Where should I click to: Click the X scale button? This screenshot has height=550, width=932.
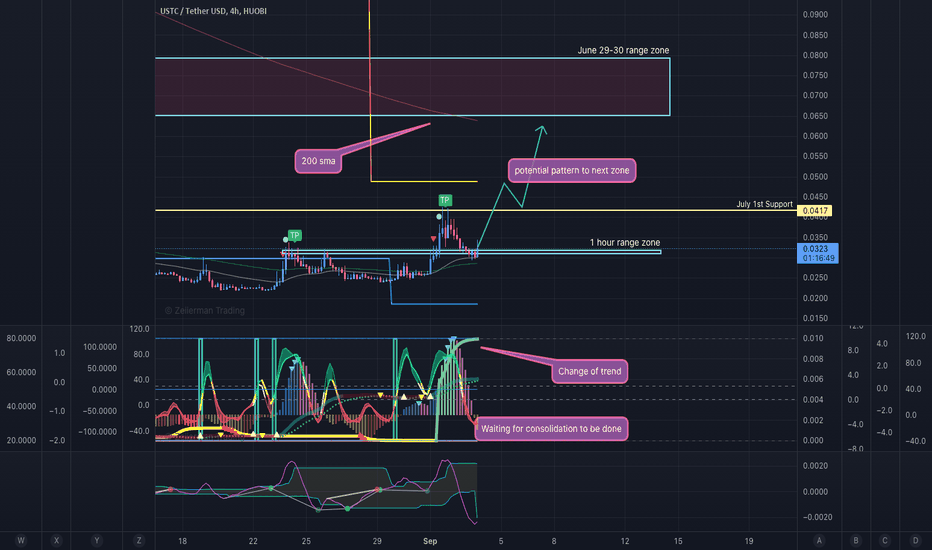pyautogui.click(x=56, y=540)
